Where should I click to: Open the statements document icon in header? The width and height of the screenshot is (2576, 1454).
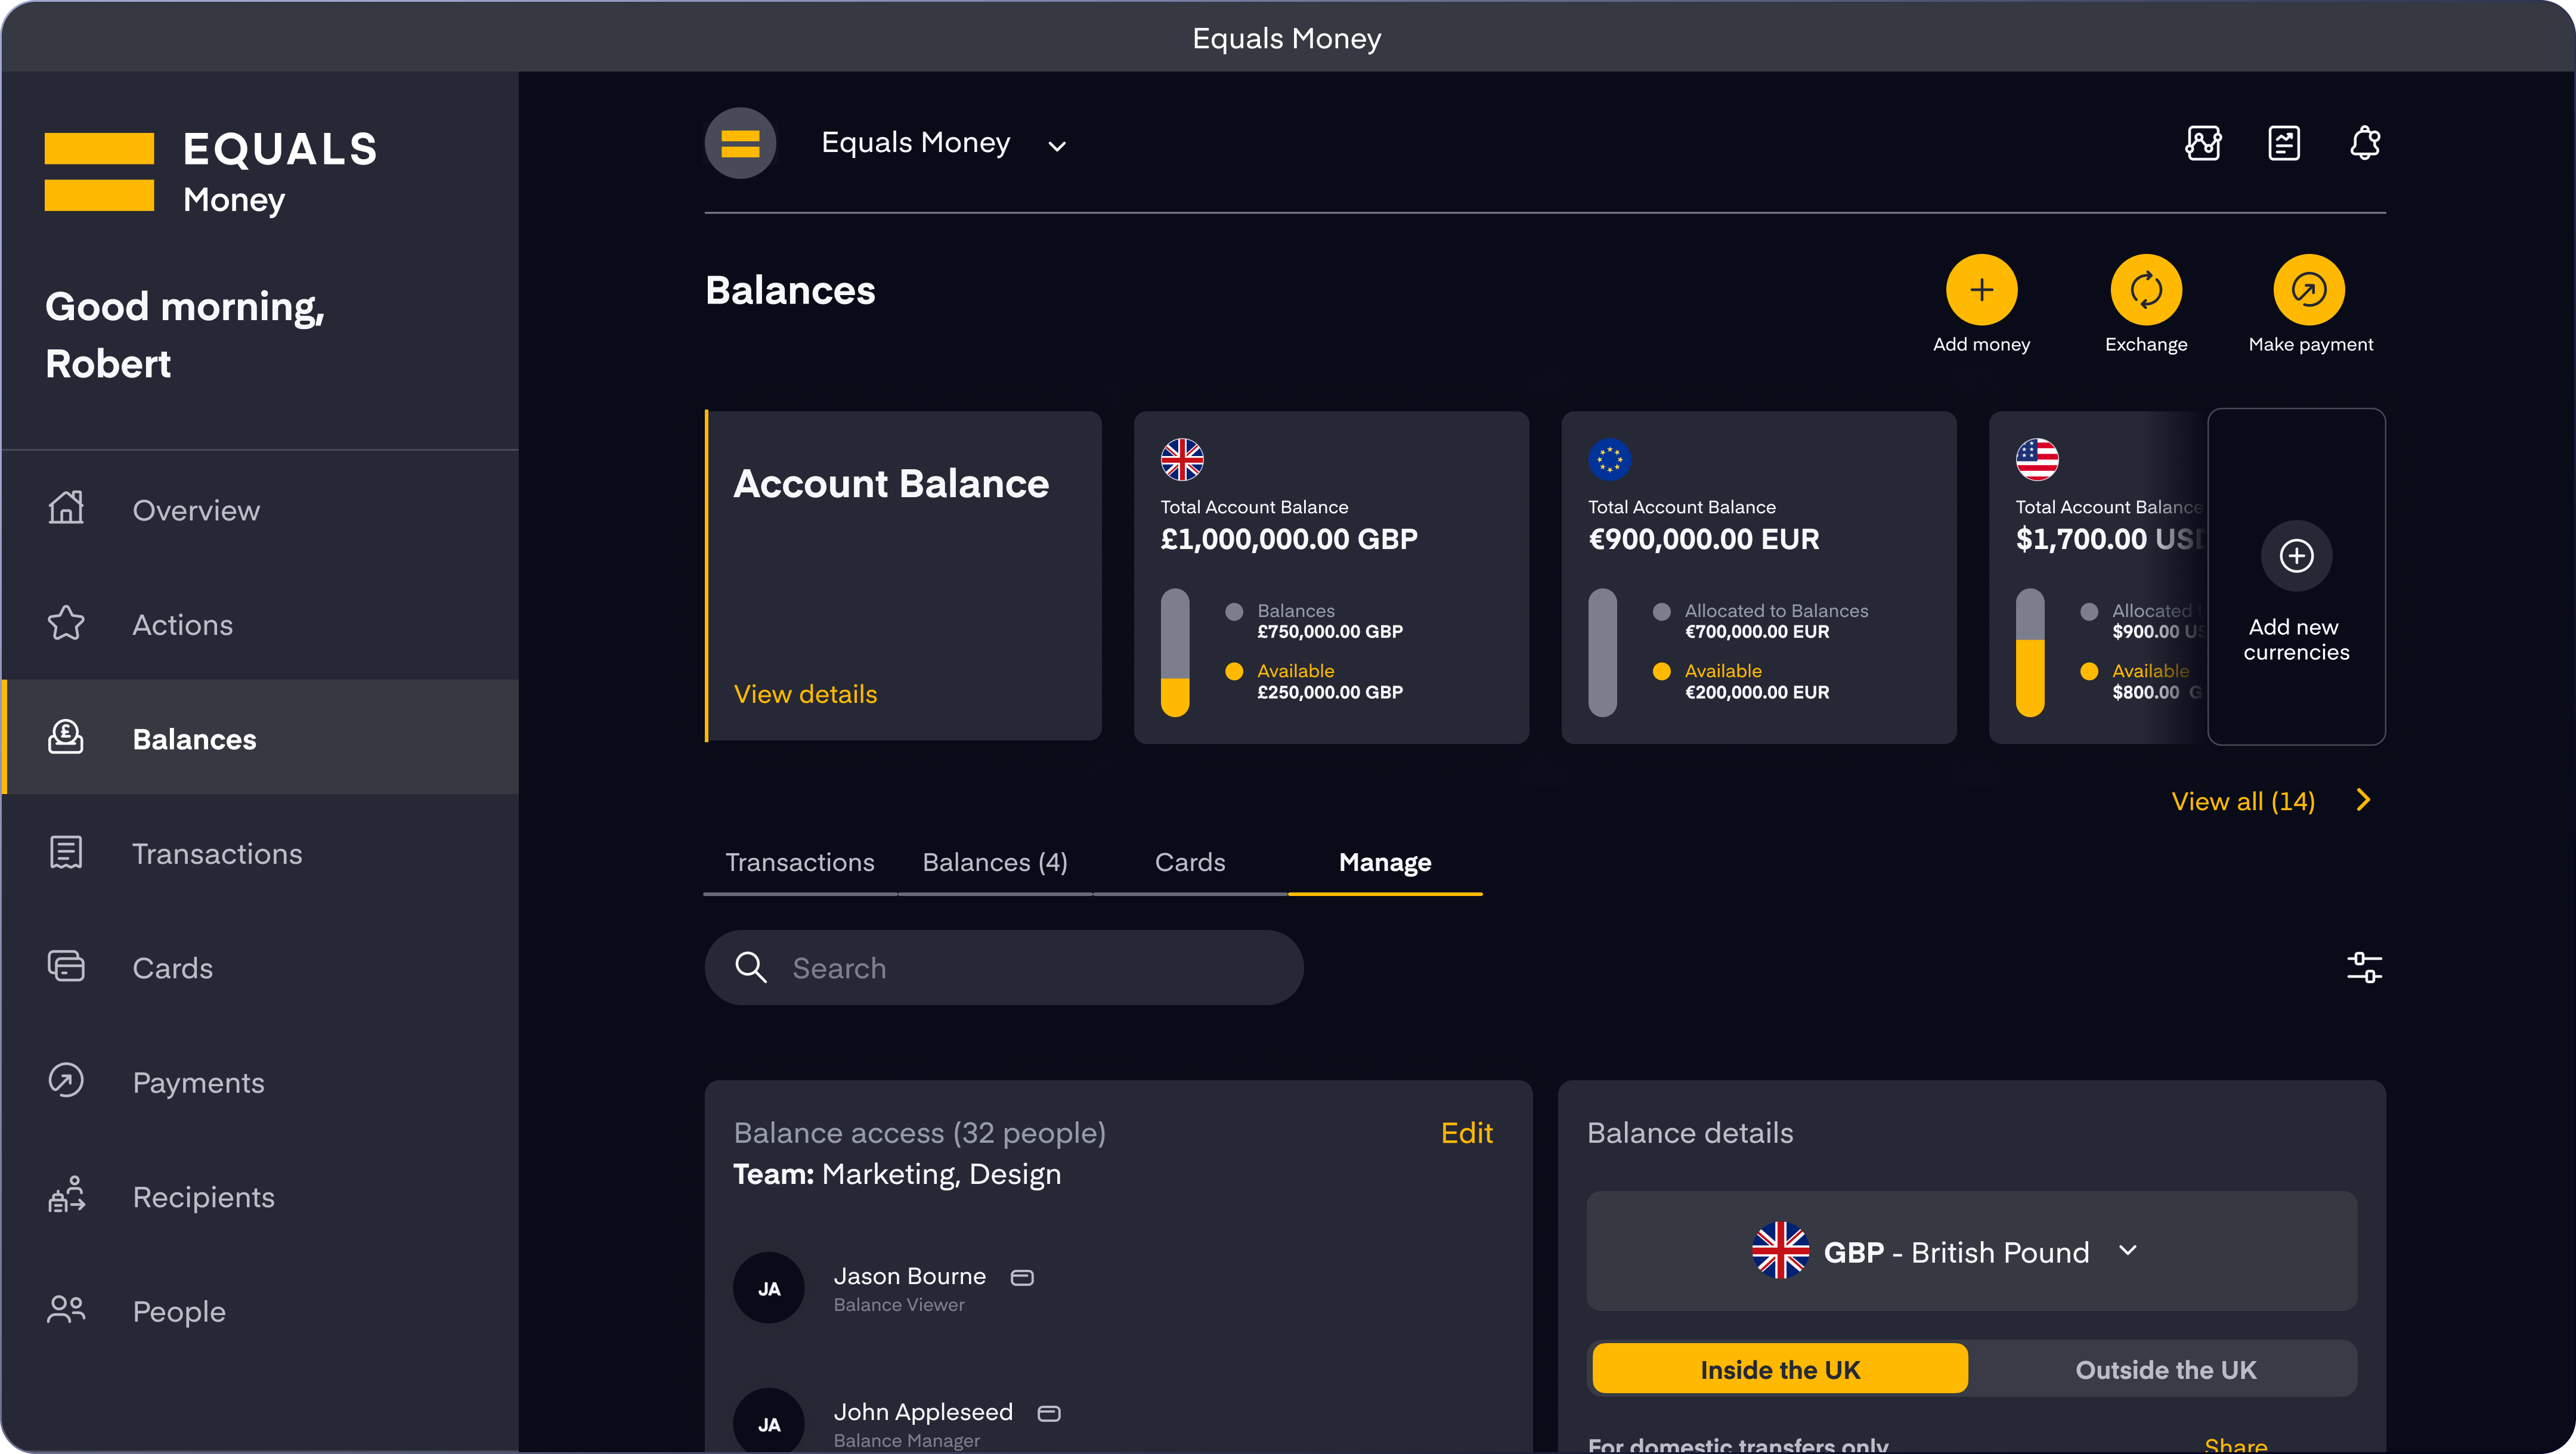click(x=2284, y=143)
